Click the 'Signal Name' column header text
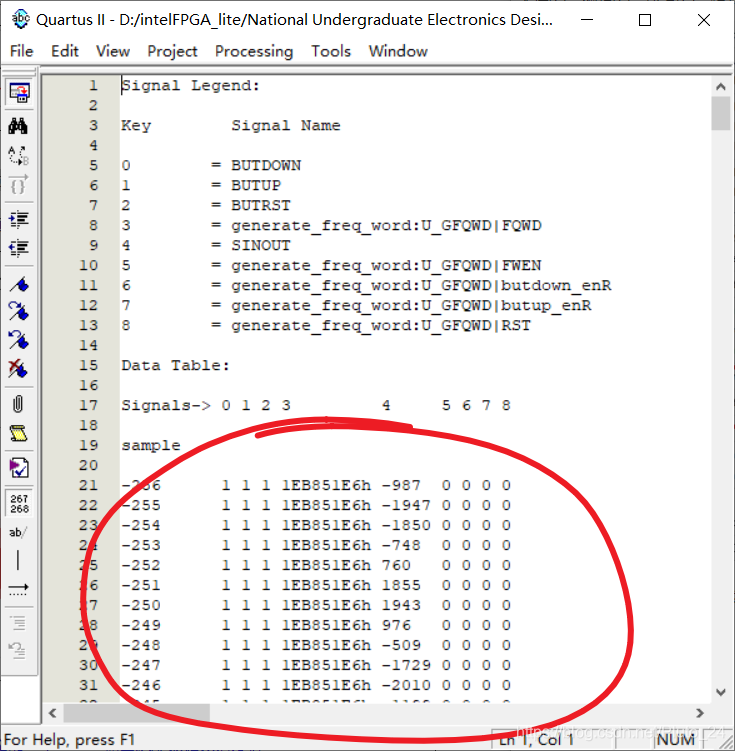Image resolution: width=735 pixels, height=751 pixels. 286,125
